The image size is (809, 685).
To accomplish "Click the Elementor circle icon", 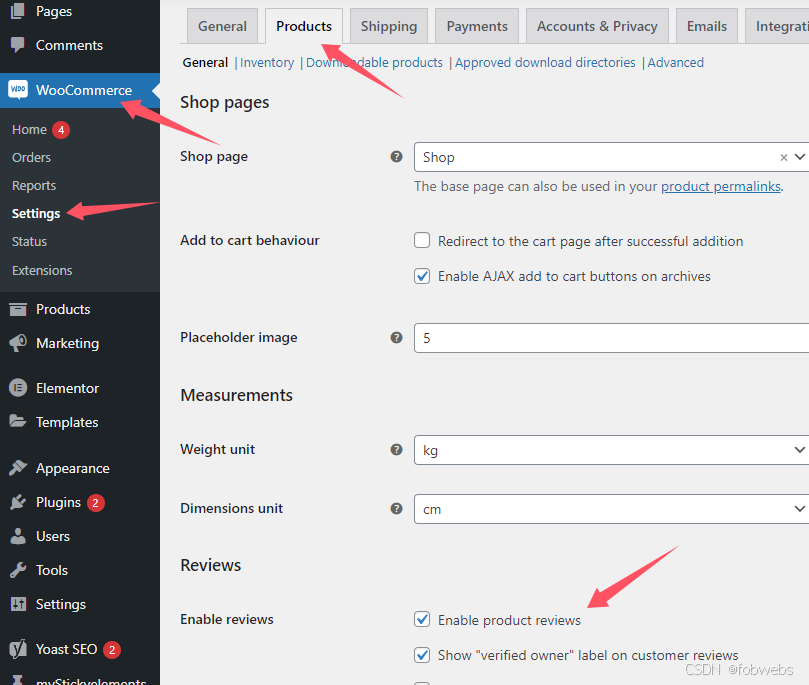I will pos(18,388).
